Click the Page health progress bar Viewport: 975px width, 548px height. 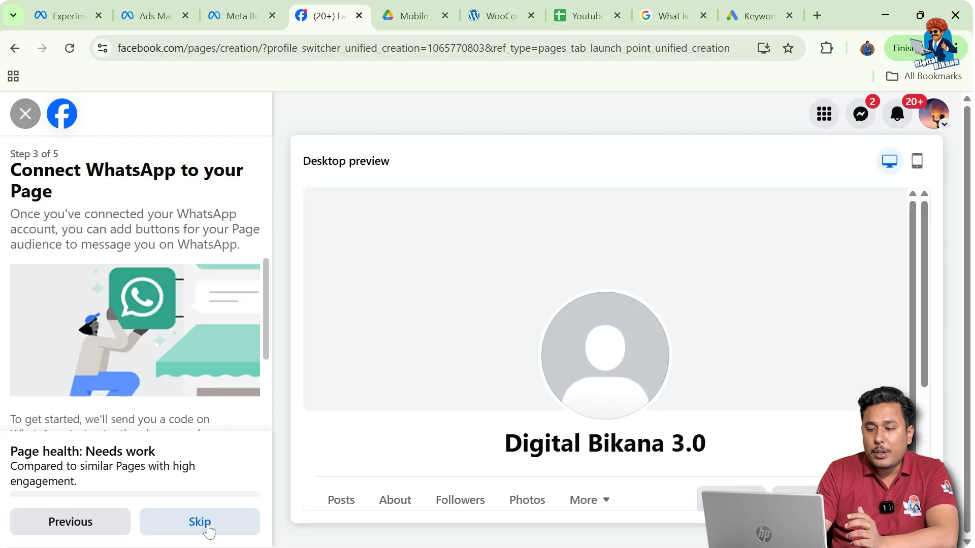click(x=135, y=494)
